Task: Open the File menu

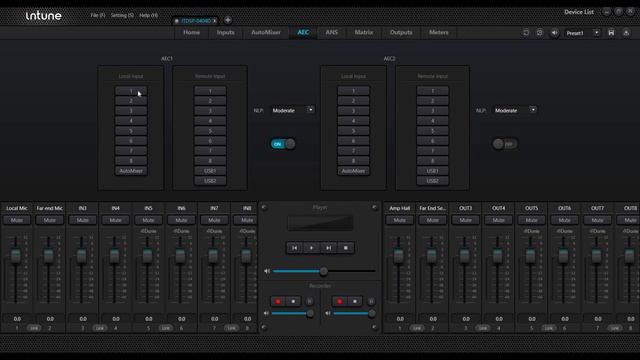Action: (98, 15)
